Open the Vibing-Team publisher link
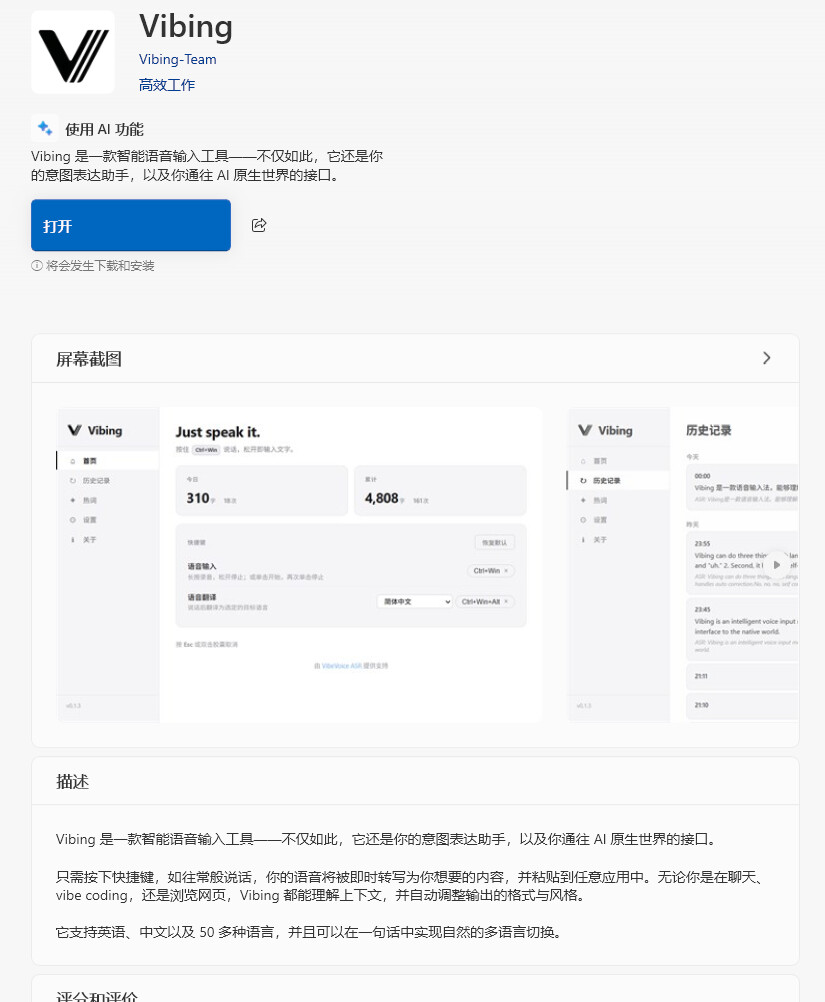 pyautogui.click(x=177, y=59)
